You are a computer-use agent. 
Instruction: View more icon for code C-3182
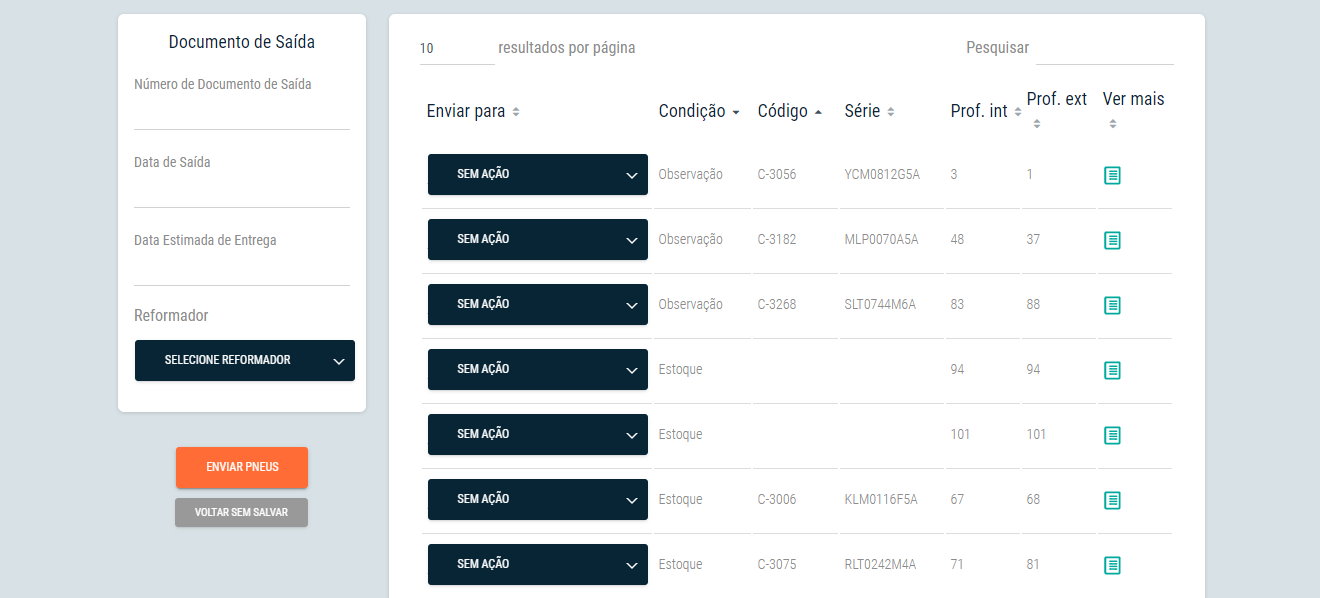[1112, 240]
